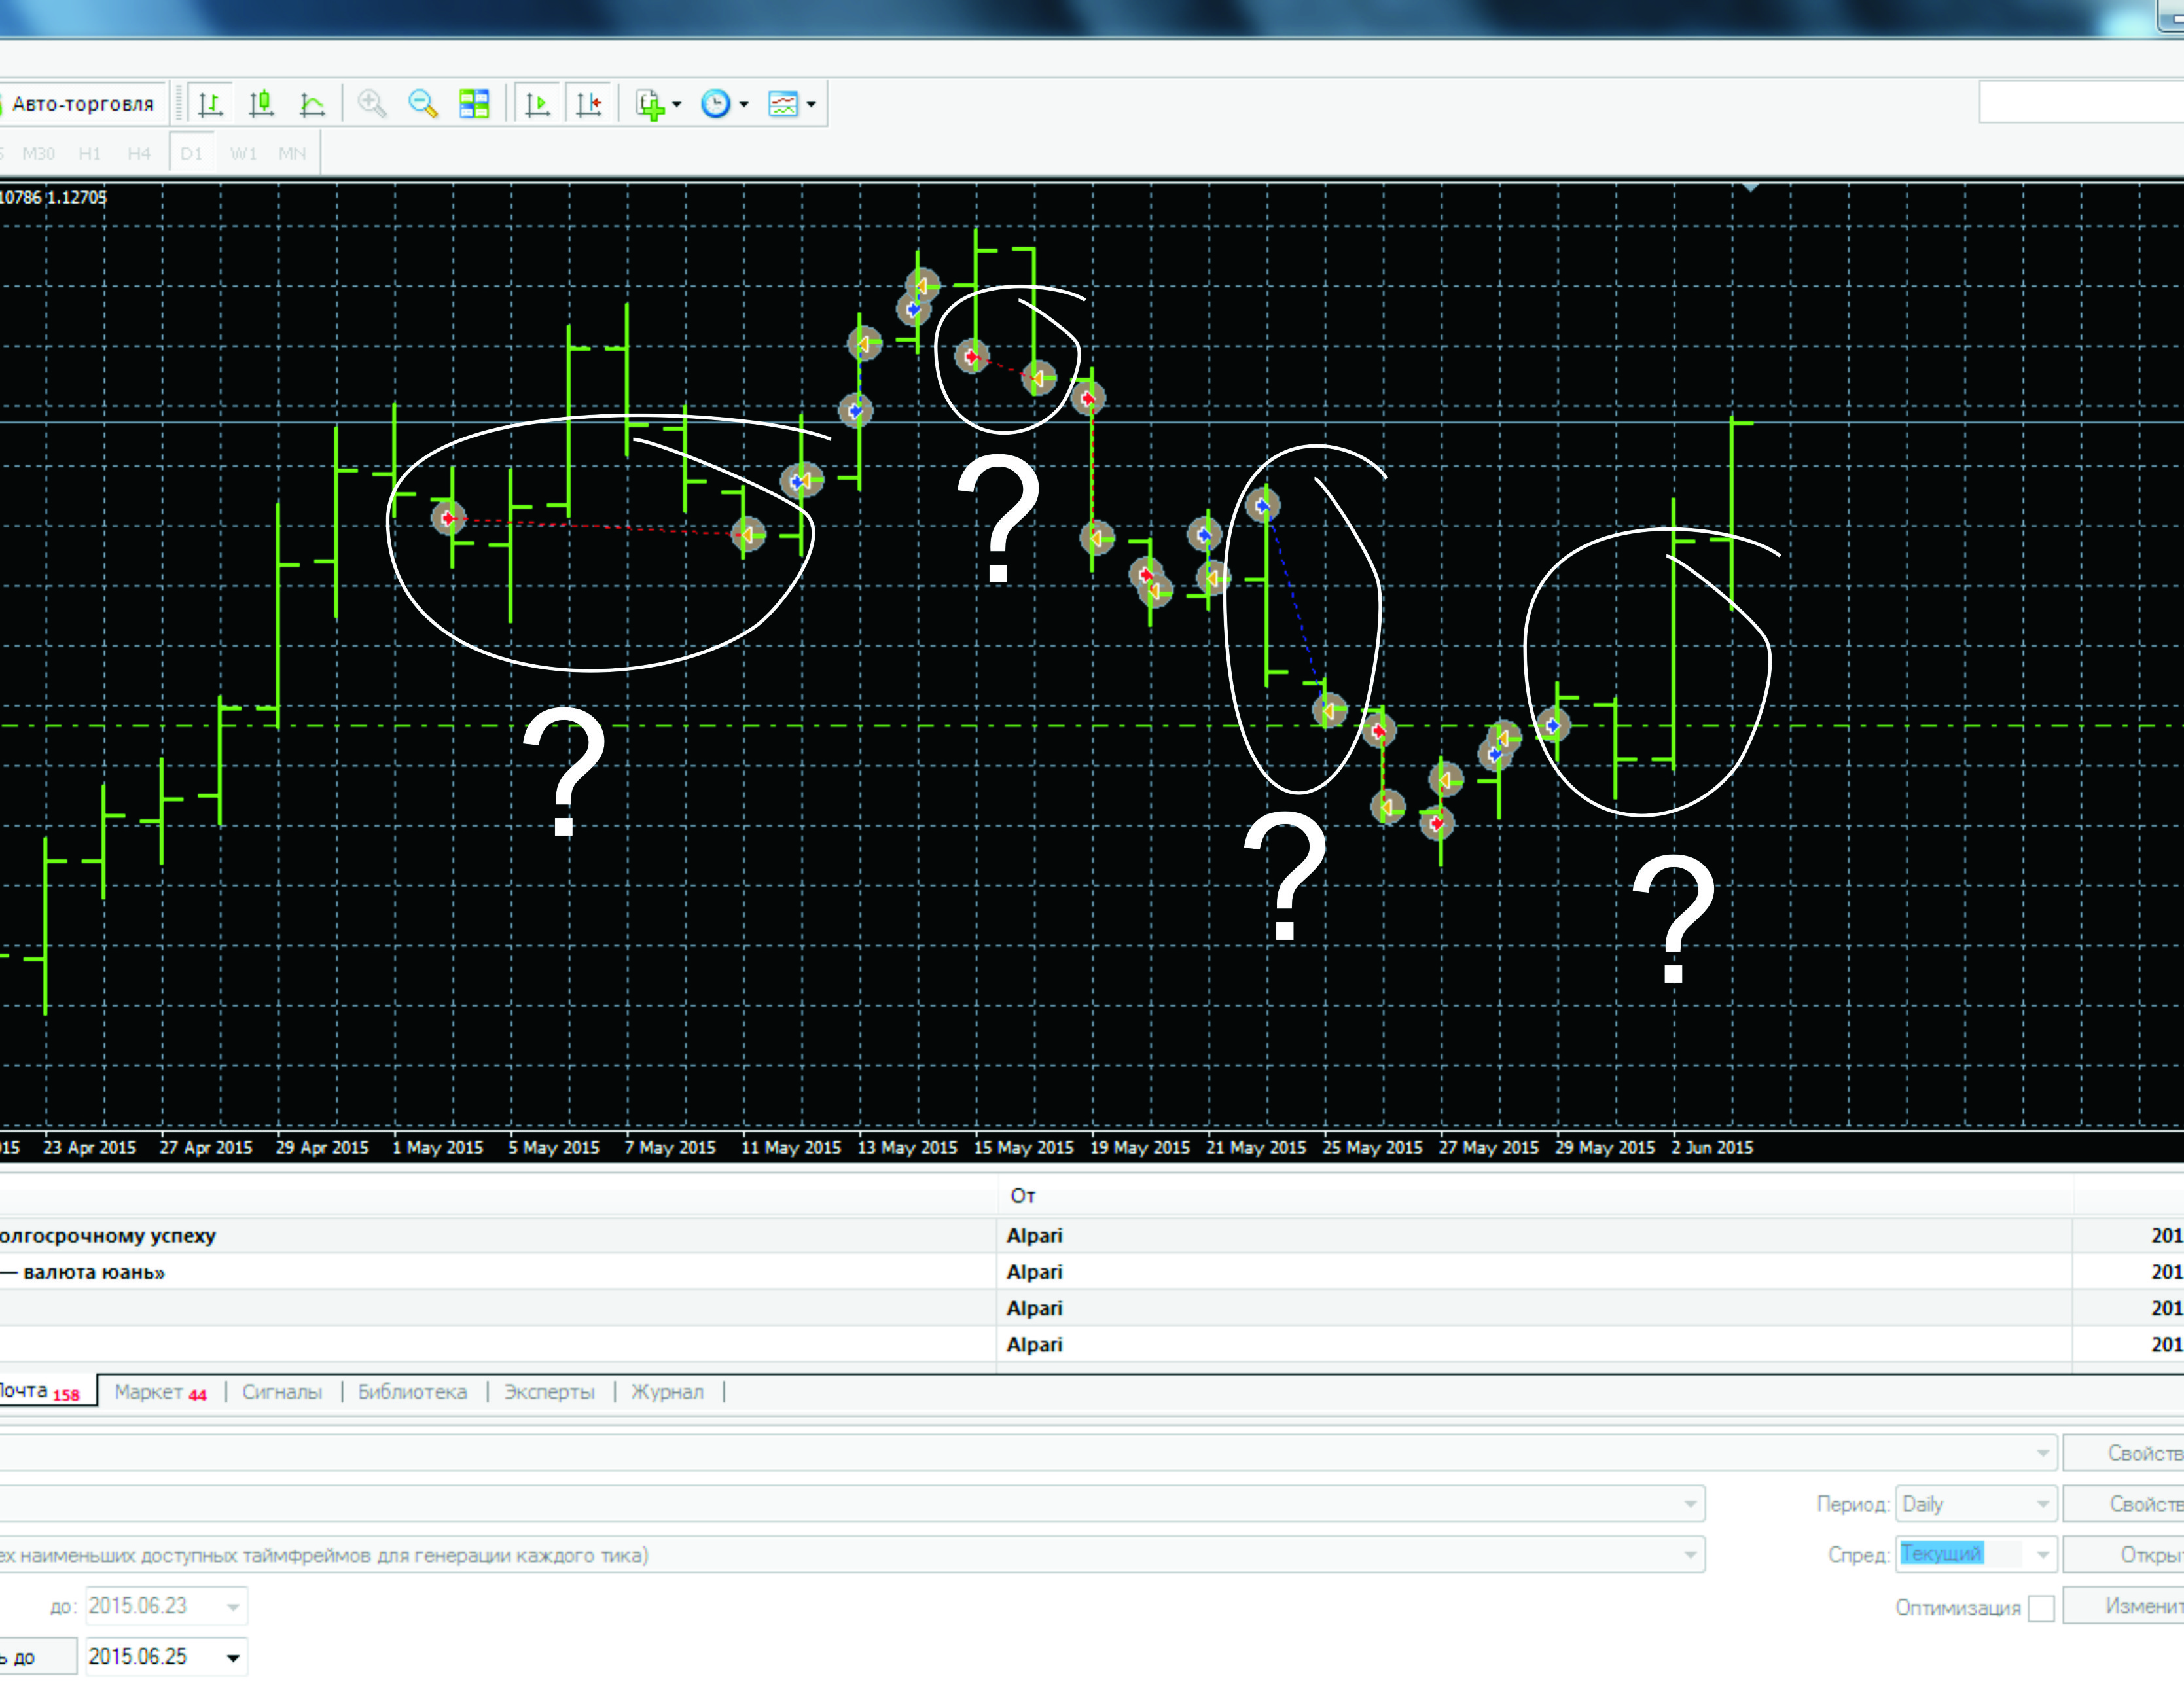
Task: Open the indicators list icon
Action: click(650, 104)
